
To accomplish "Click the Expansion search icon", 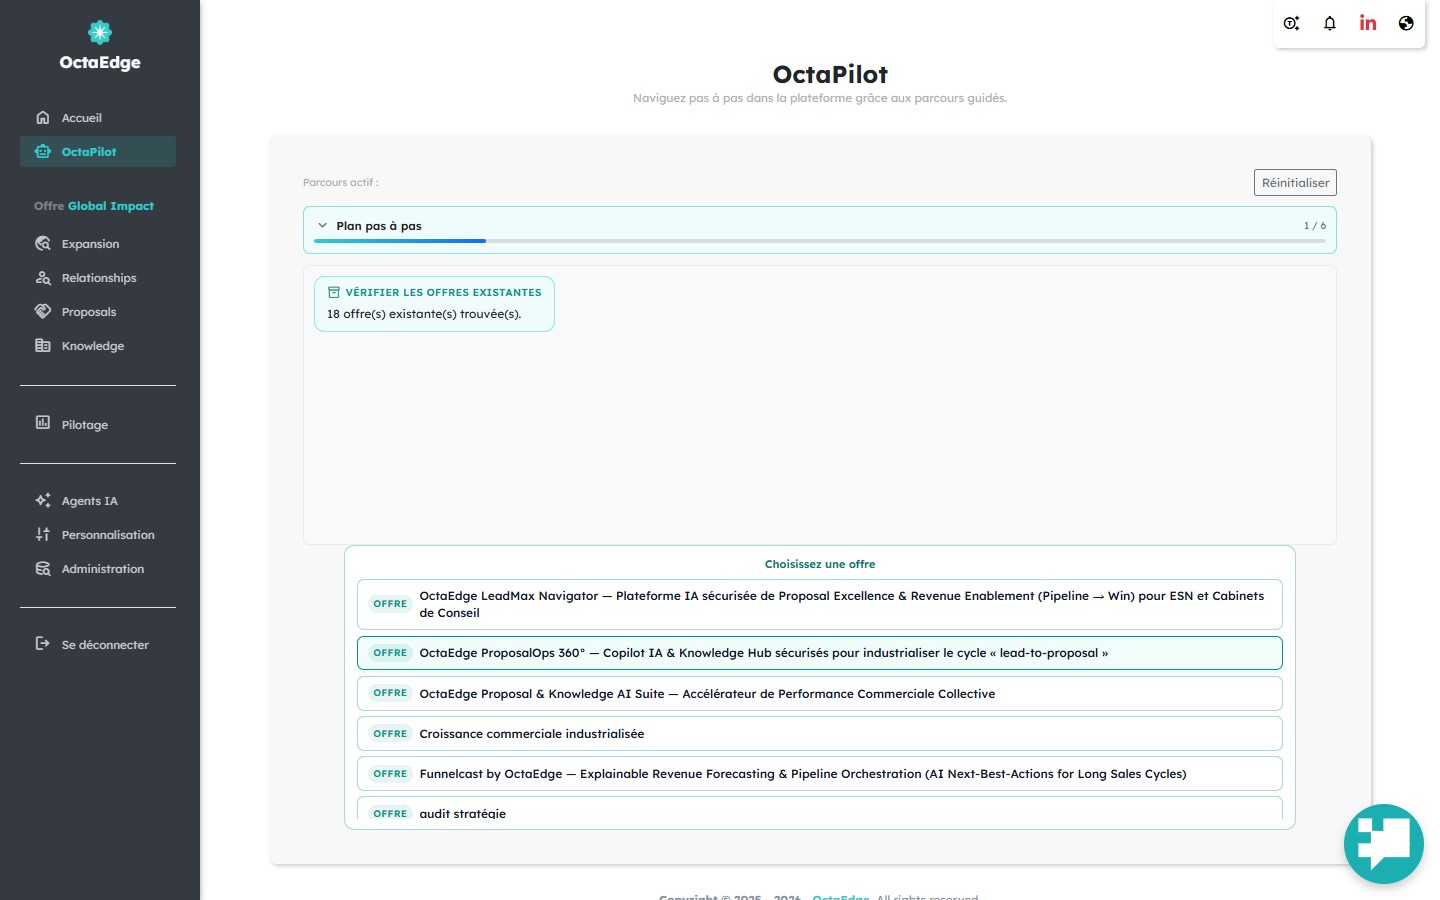I will coord(43,243).
